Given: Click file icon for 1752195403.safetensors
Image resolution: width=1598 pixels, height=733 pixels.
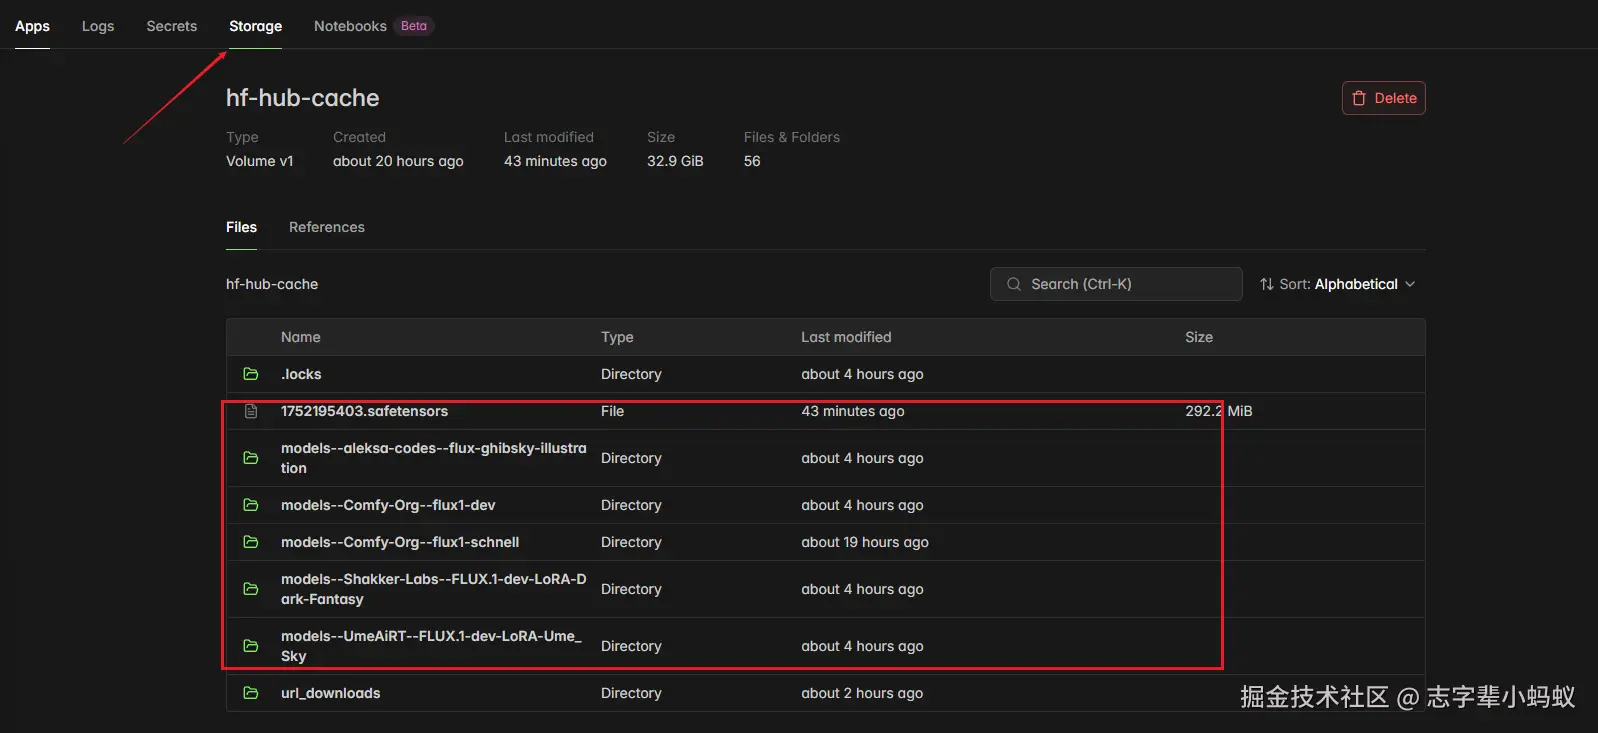Looking at the screenshot, I should [251, 411].
